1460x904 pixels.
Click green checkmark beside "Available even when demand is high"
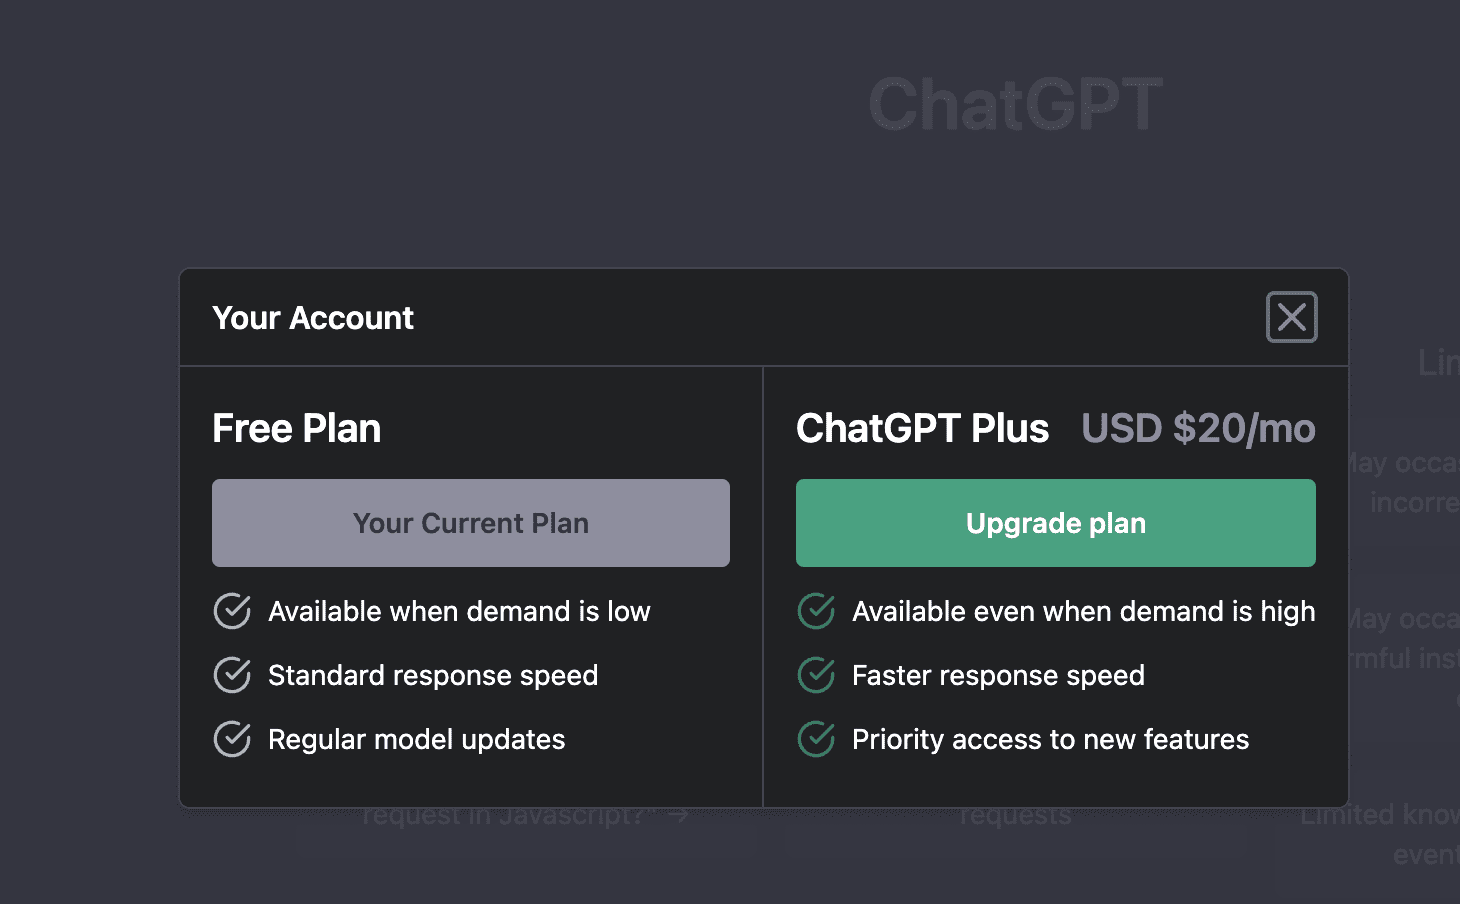(816, 611)
